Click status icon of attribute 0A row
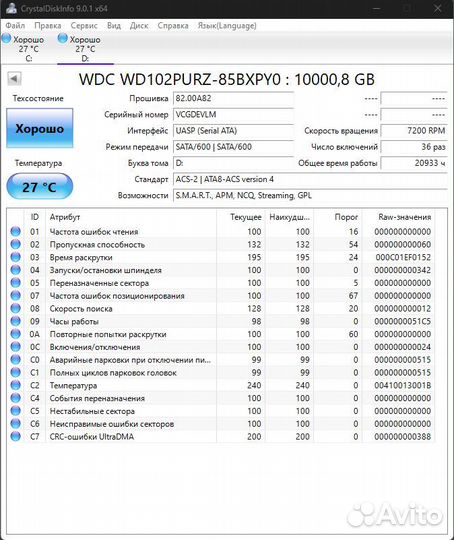This screenshot has height=540, width=454. (x=16, y=334)
